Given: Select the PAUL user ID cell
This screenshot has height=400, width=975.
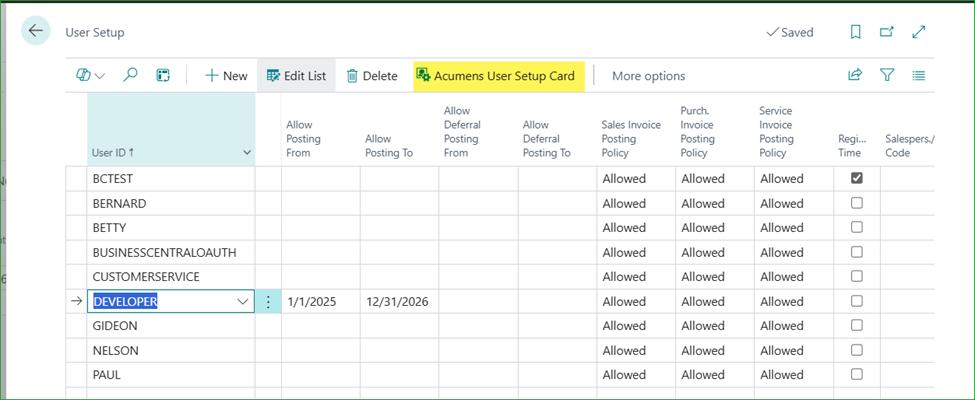Looking at the screenshot, I should [171, 375].
